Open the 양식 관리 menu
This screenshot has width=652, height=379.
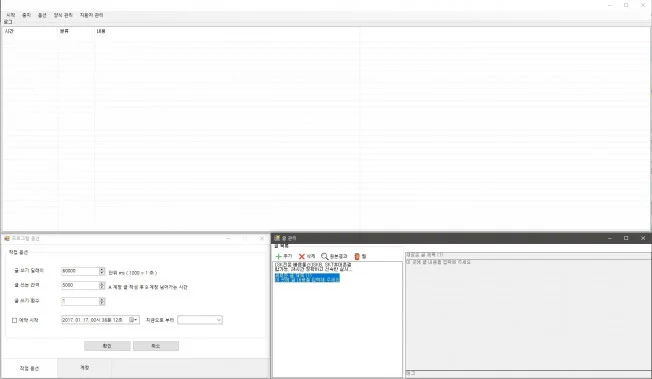tap(63, 15)
